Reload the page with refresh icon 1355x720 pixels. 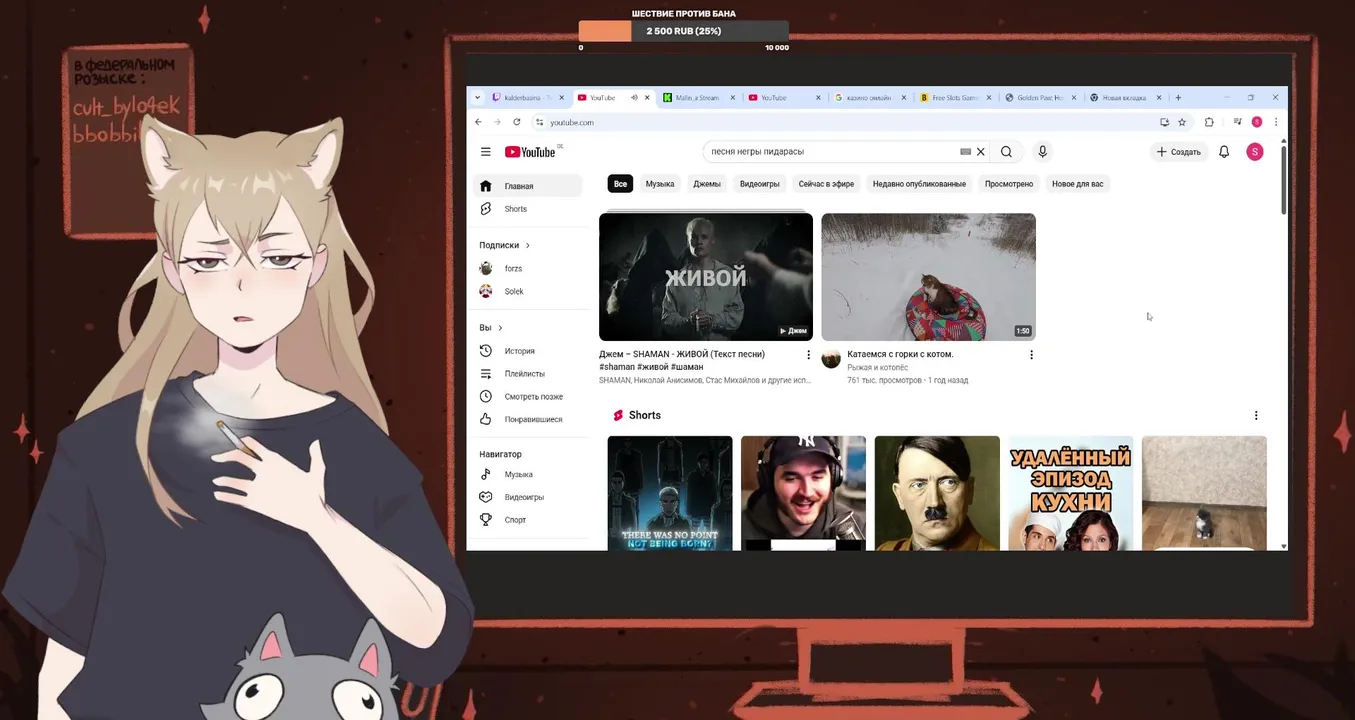point(517,122)
